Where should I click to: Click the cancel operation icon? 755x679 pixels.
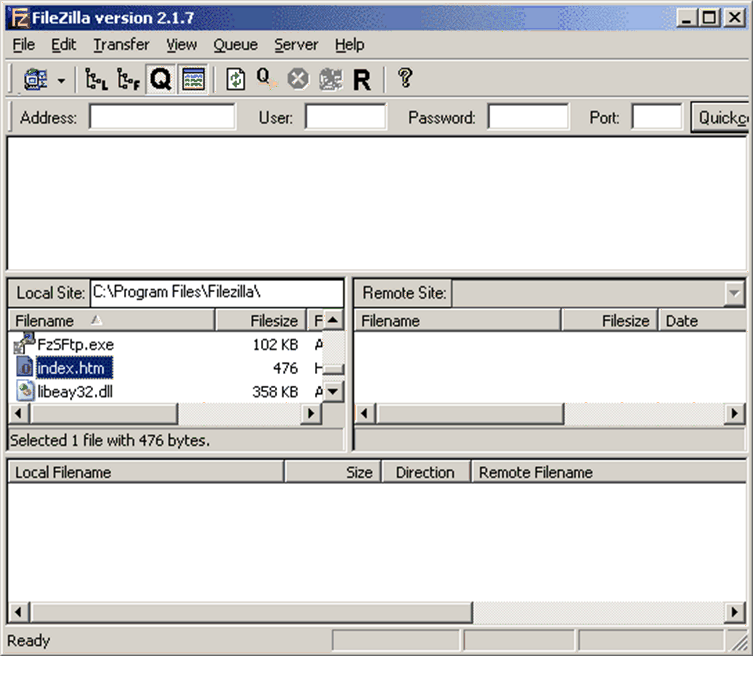tap(298, 79)
